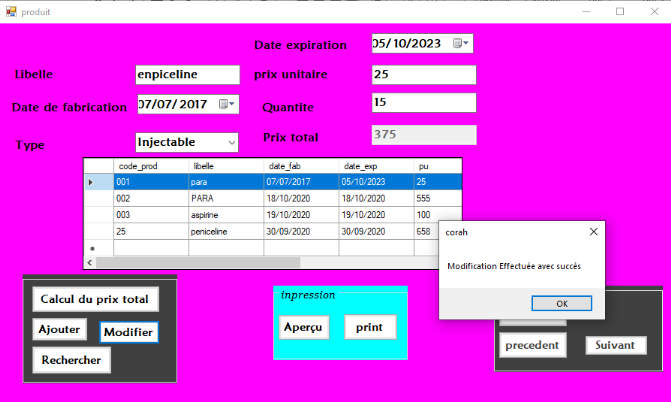The image size is (671, 402).
Task: Select cell 003 in code_prod column
Action: (x=151, y=215)
